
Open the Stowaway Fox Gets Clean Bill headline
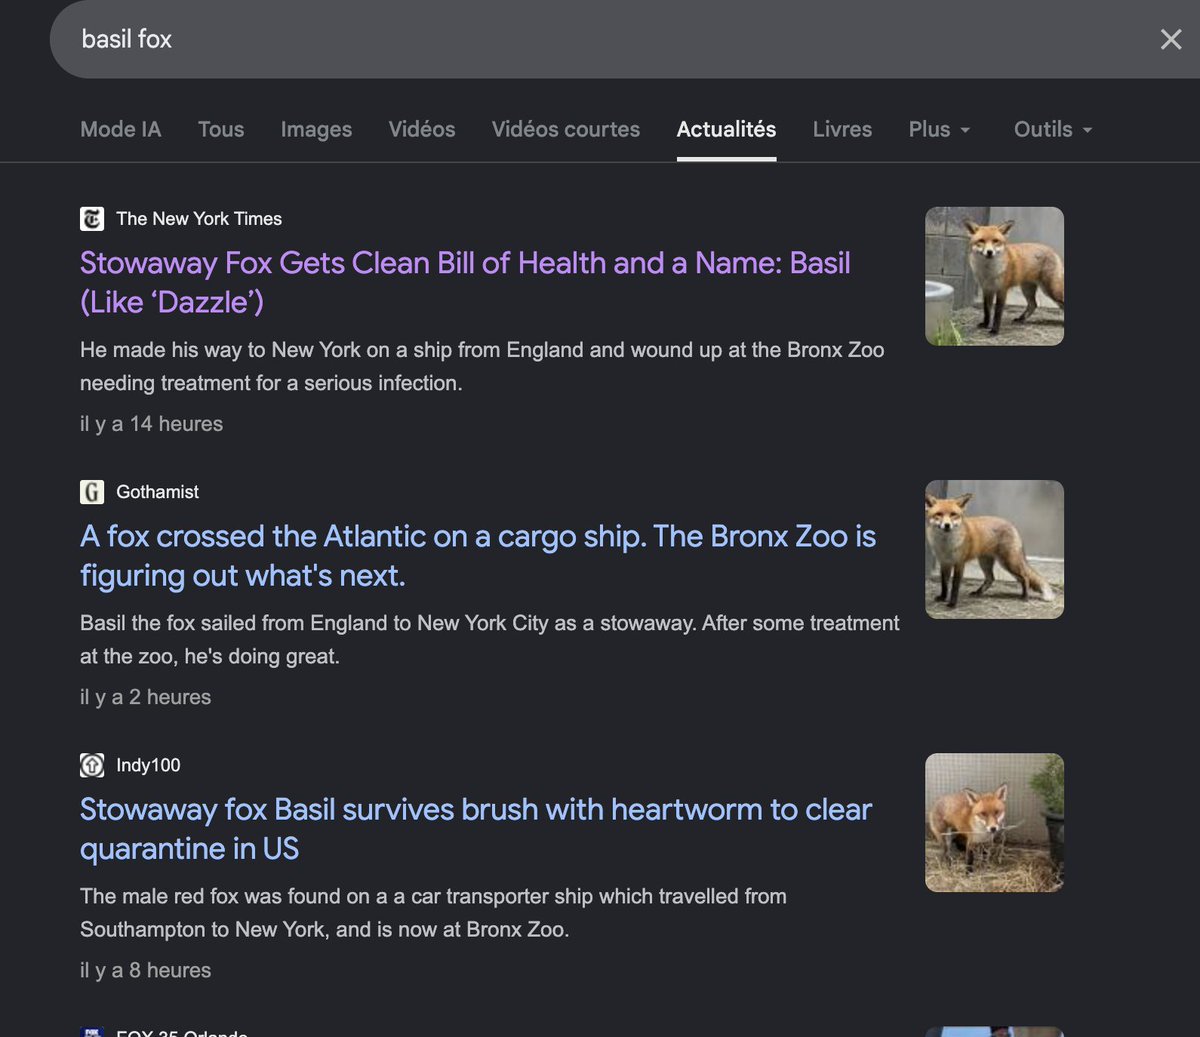point(465,282)
